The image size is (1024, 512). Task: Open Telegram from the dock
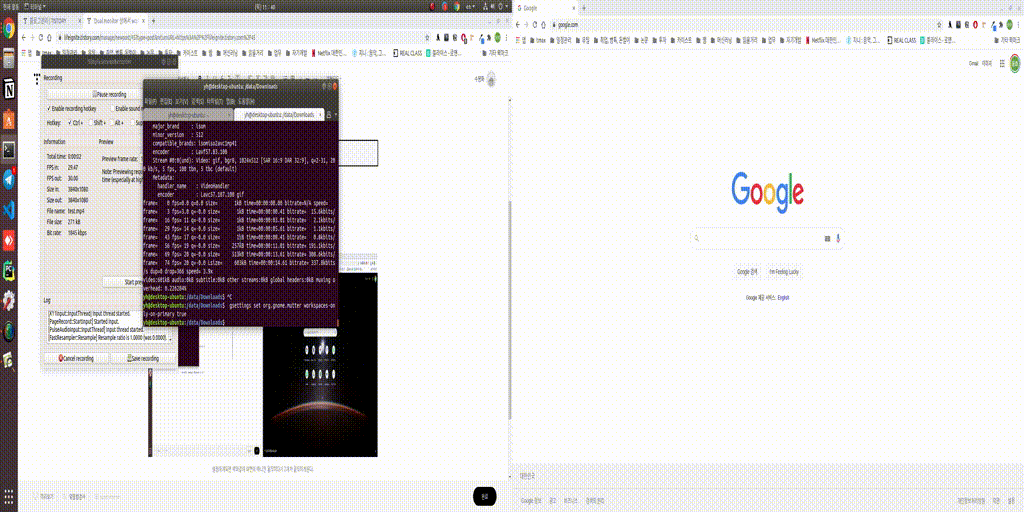pos(9,180)
